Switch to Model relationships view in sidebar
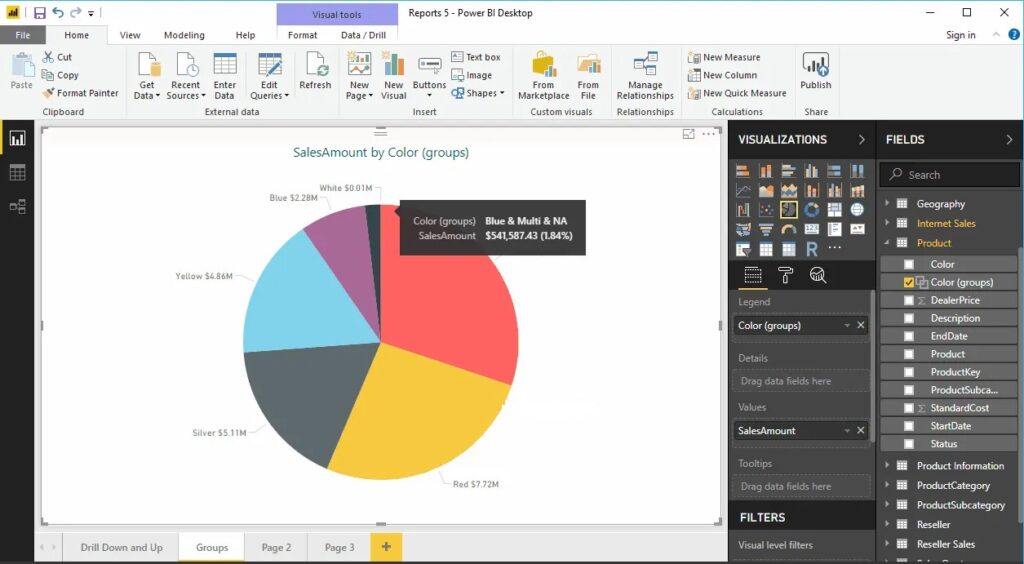Screen dimensions: 1024x564 tap(18, 207)
